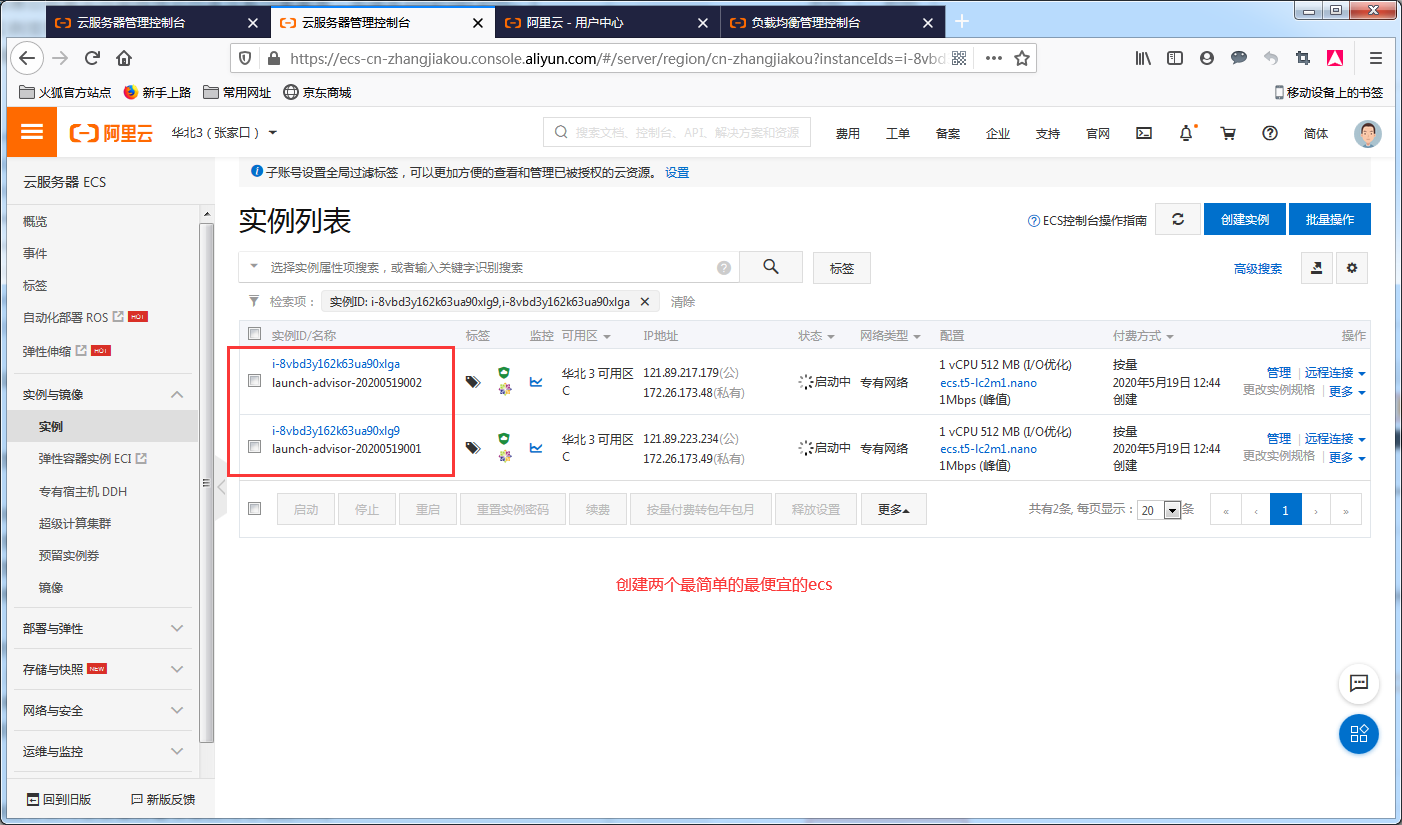Open the help question-mark icon

click(x=1270, y=132)
